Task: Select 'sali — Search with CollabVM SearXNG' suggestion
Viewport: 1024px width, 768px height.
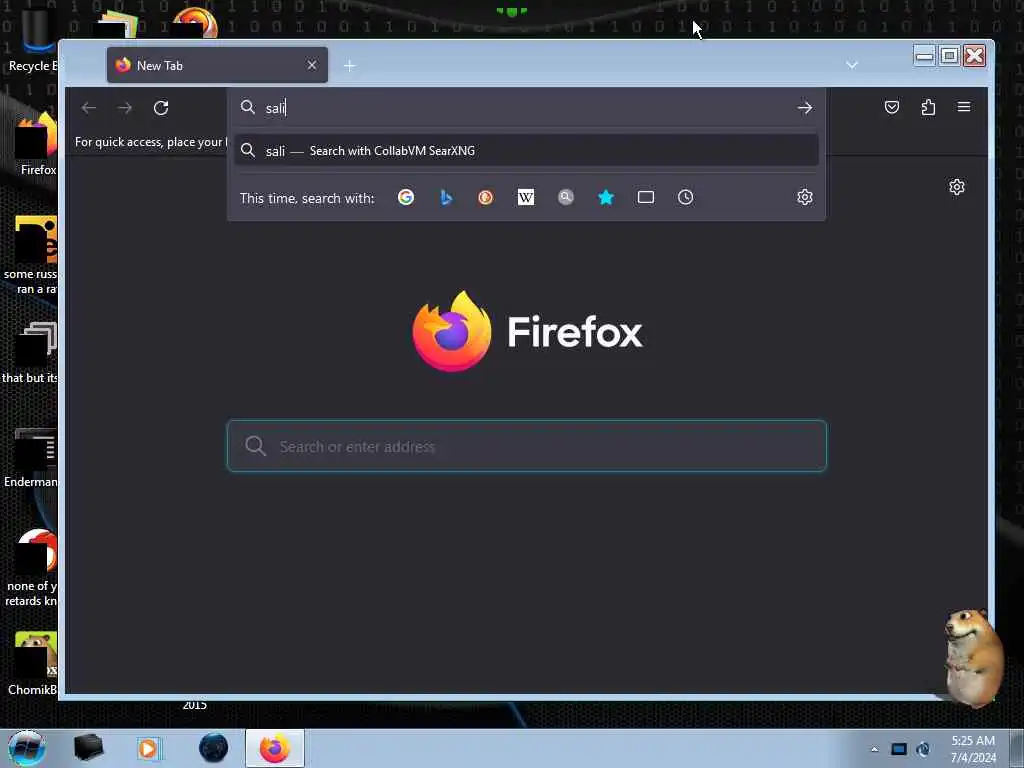Action: tap(526, 151)
